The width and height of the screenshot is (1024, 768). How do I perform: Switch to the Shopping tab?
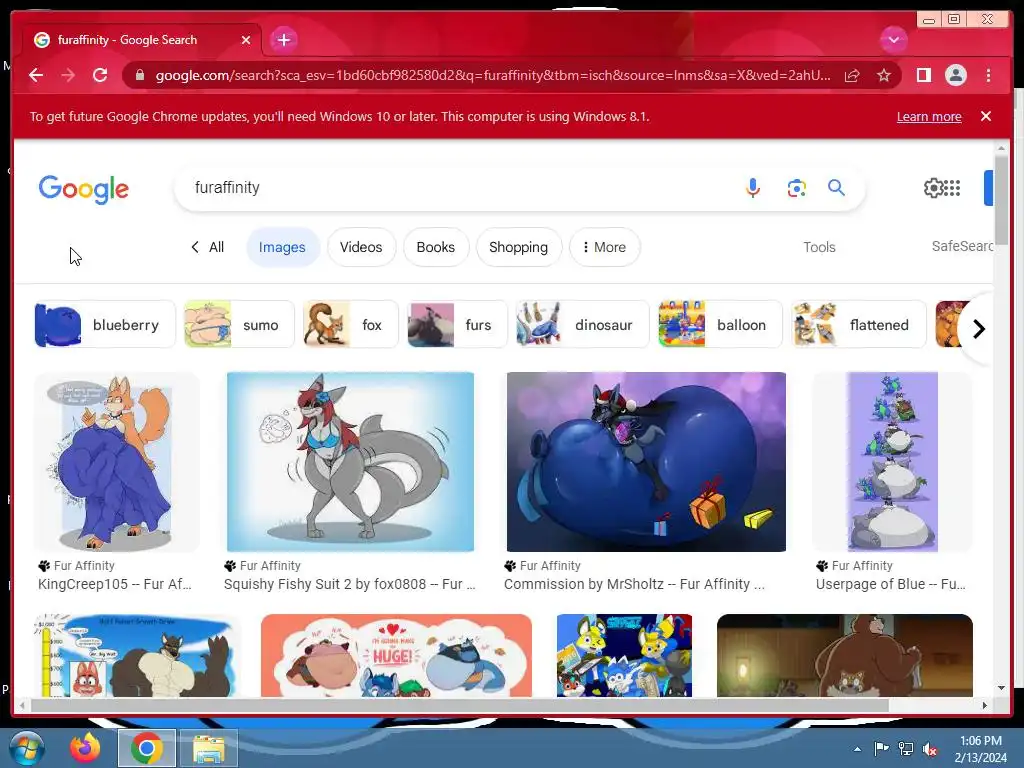pos(519,247)
